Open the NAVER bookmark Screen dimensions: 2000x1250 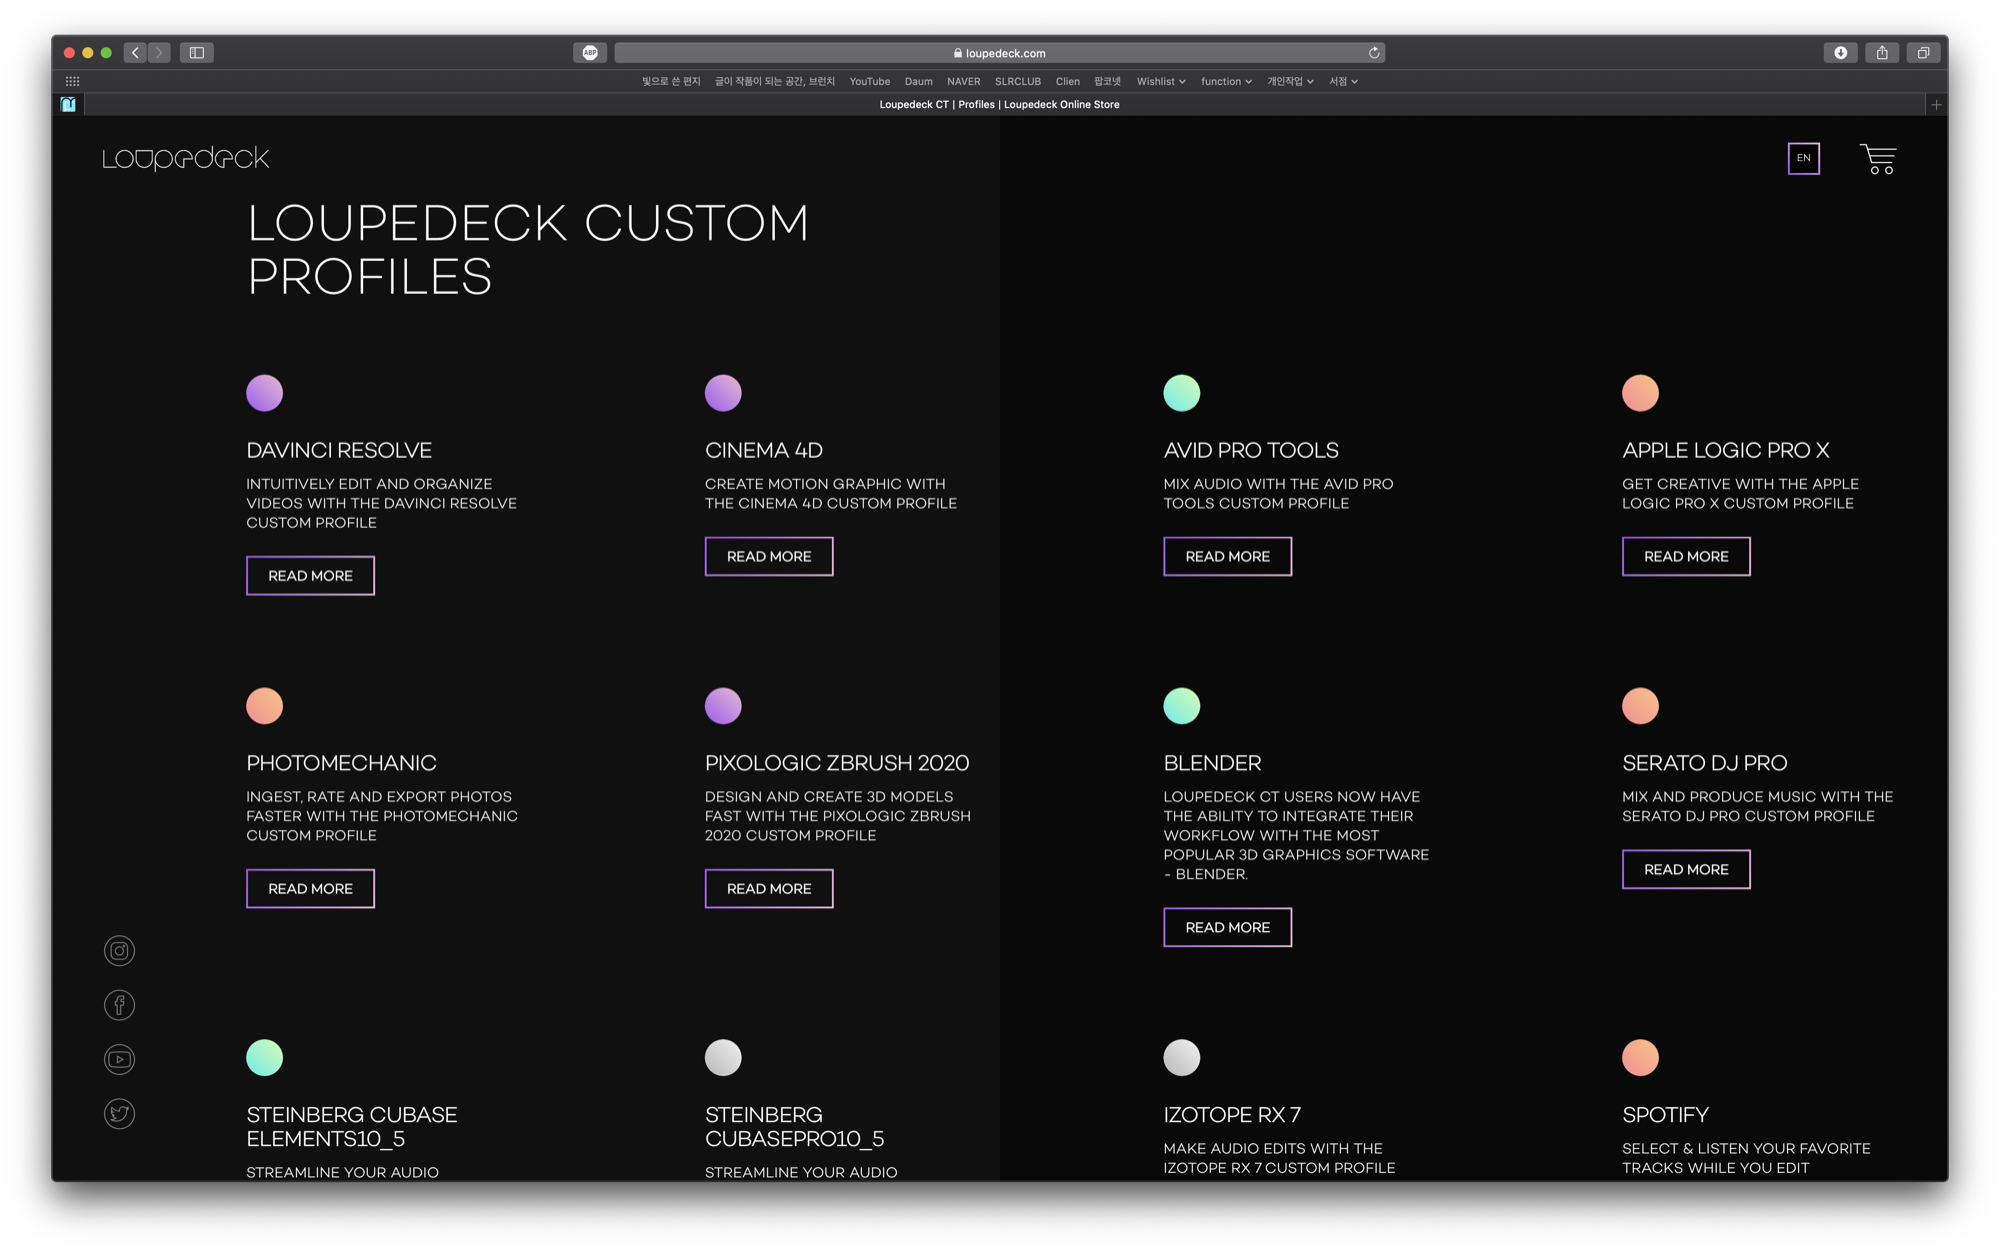pos(963,82)
